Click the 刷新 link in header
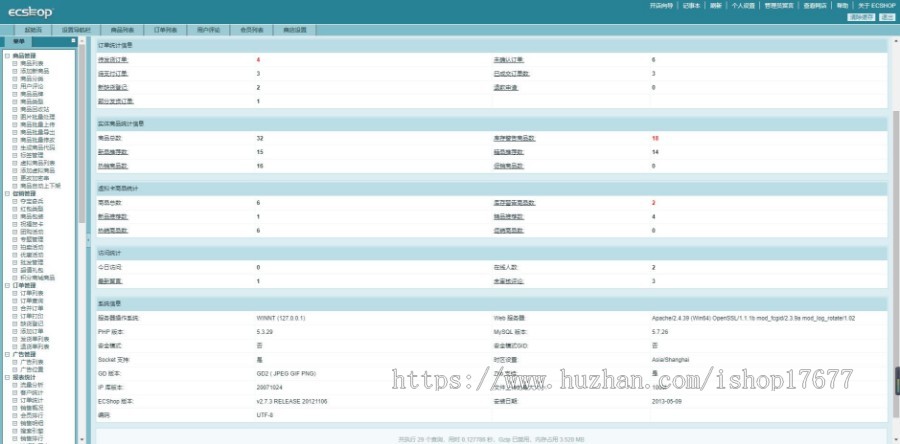The width and height of the screenshot is (900, 444). (715, 6)
